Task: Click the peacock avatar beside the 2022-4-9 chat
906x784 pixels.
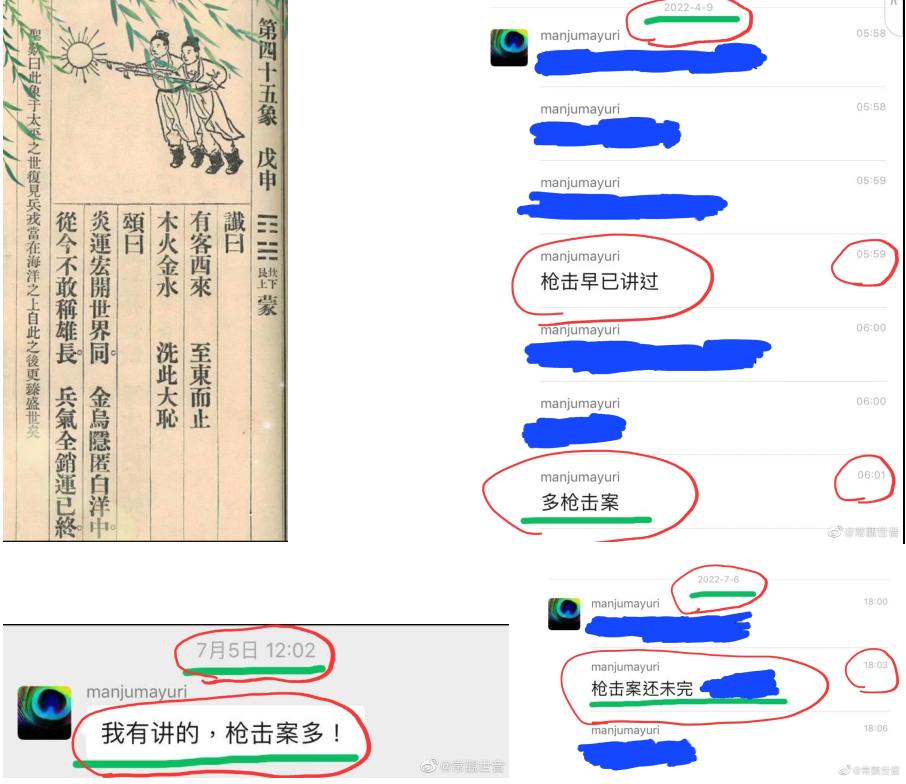Action: tap(509, 47)
